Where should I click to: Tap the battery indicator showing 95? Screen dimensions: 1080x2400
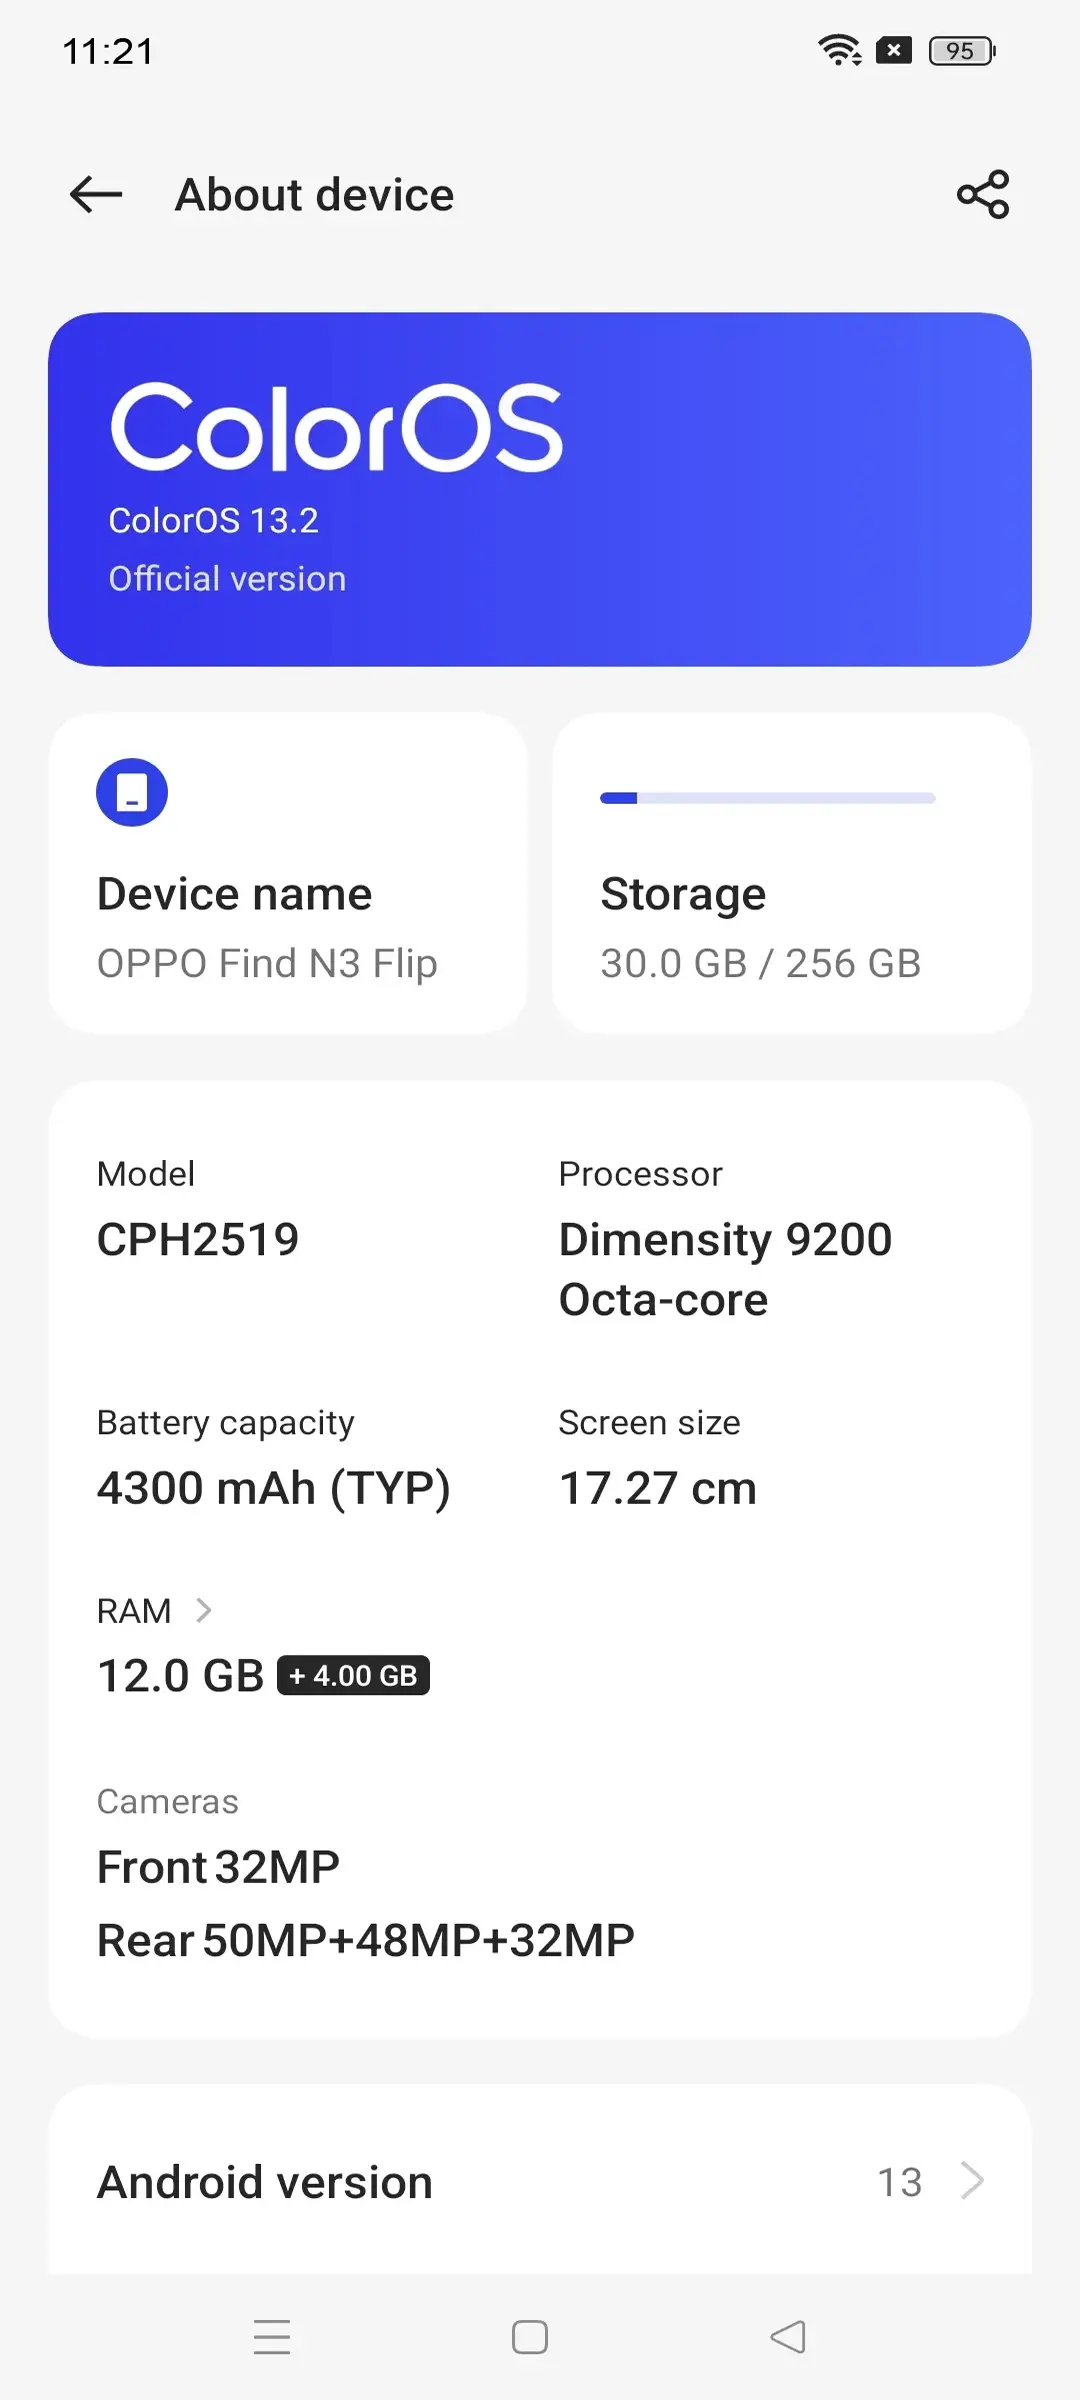(962, 51)
